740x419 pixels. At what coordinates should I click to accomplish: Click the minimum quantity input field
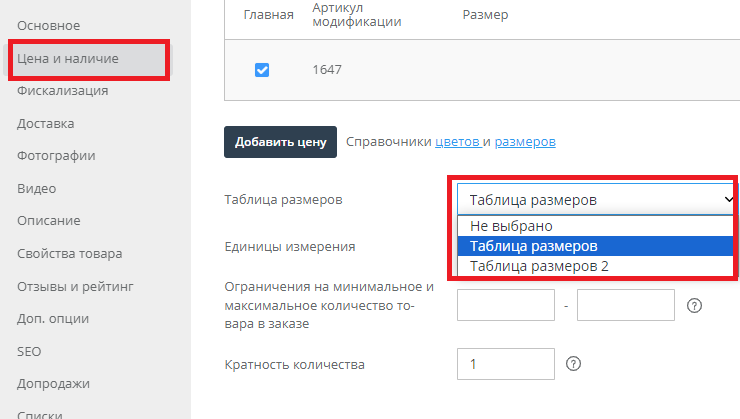click(505, 306)
